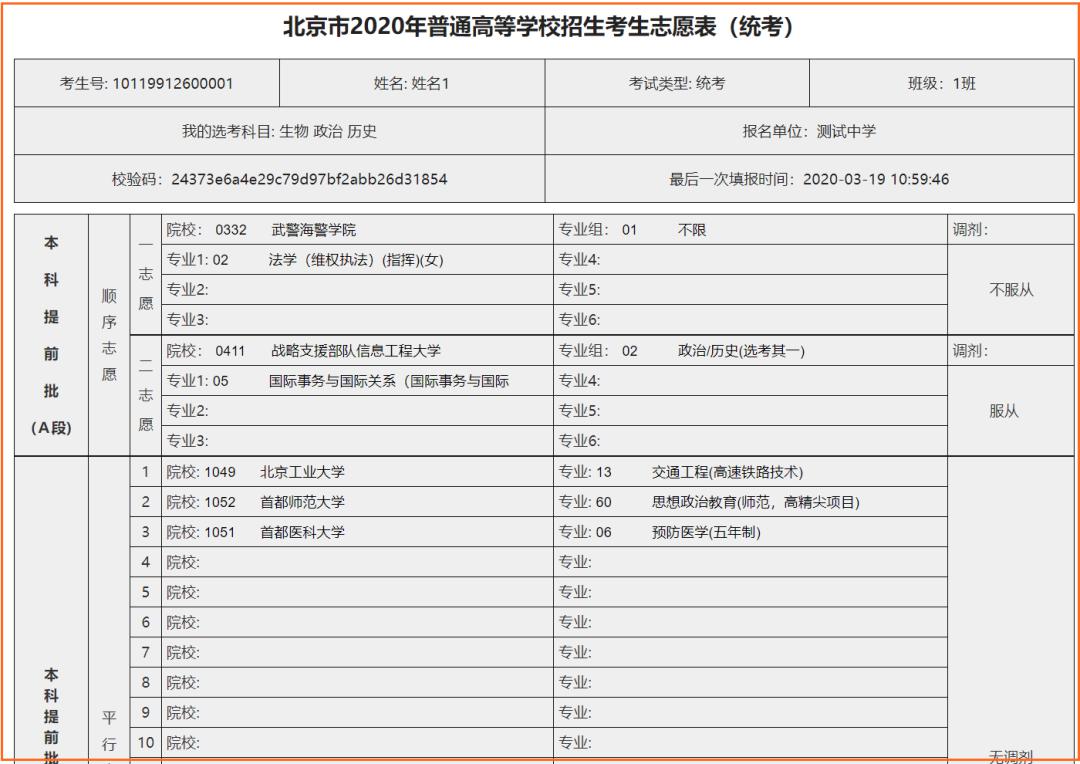Image resolution: width=1080 pixels, height=764 pixels.
Task: Click the 选考科目 entry 生物 政治 历史
Action: 277,131
